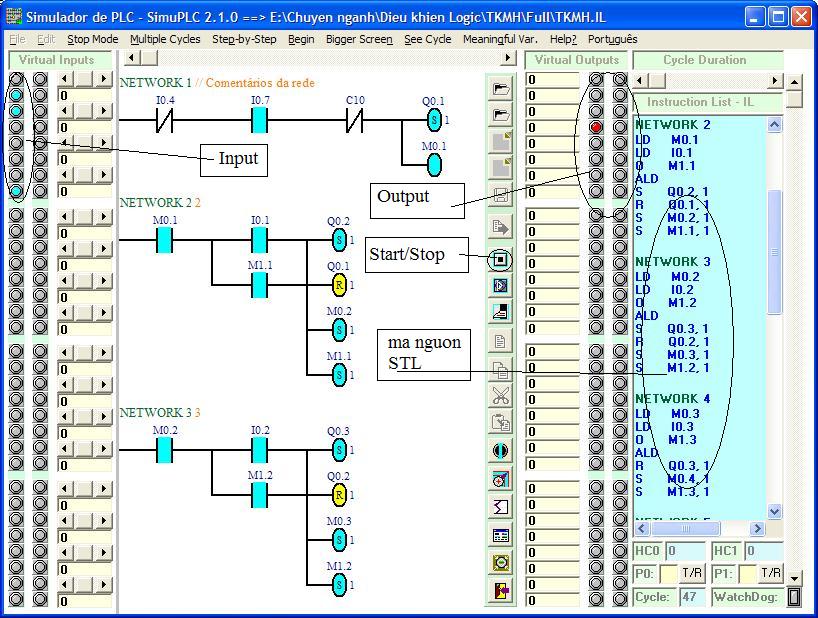Click the HC0 value input field

[x=685, y=551]
